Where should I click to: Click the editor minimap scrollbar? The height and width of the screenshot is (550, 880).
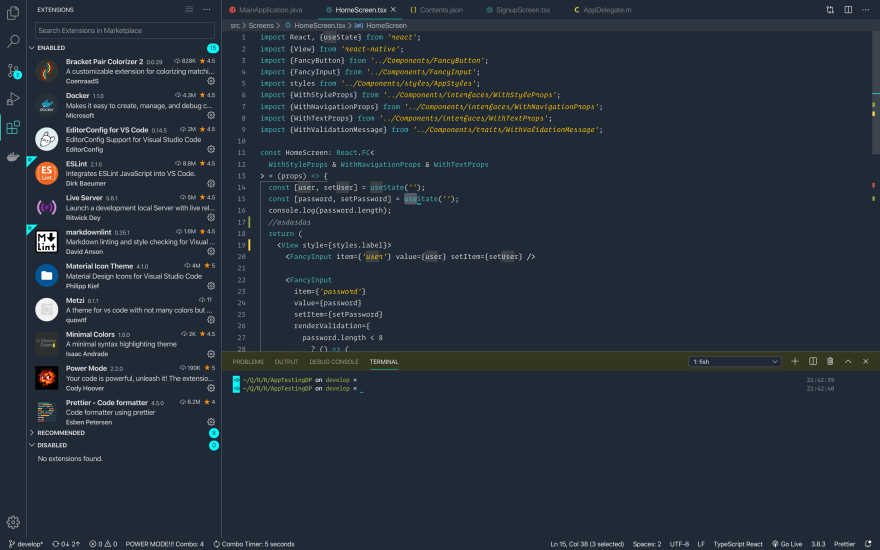(876, 93)
